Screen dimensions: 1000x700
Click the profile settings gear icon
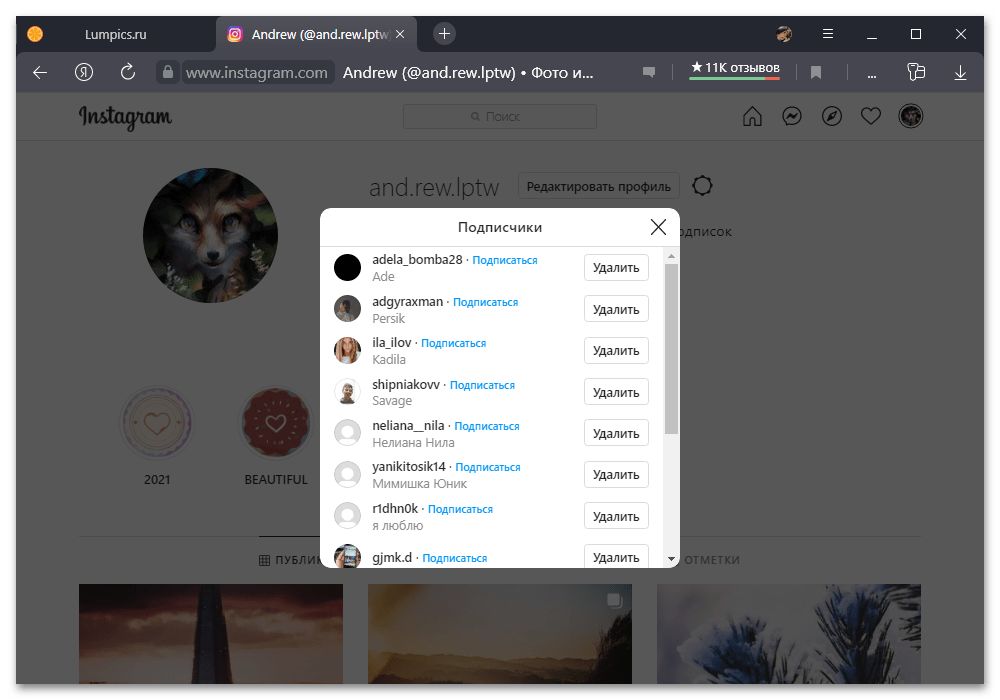click(x=703, y=186)
